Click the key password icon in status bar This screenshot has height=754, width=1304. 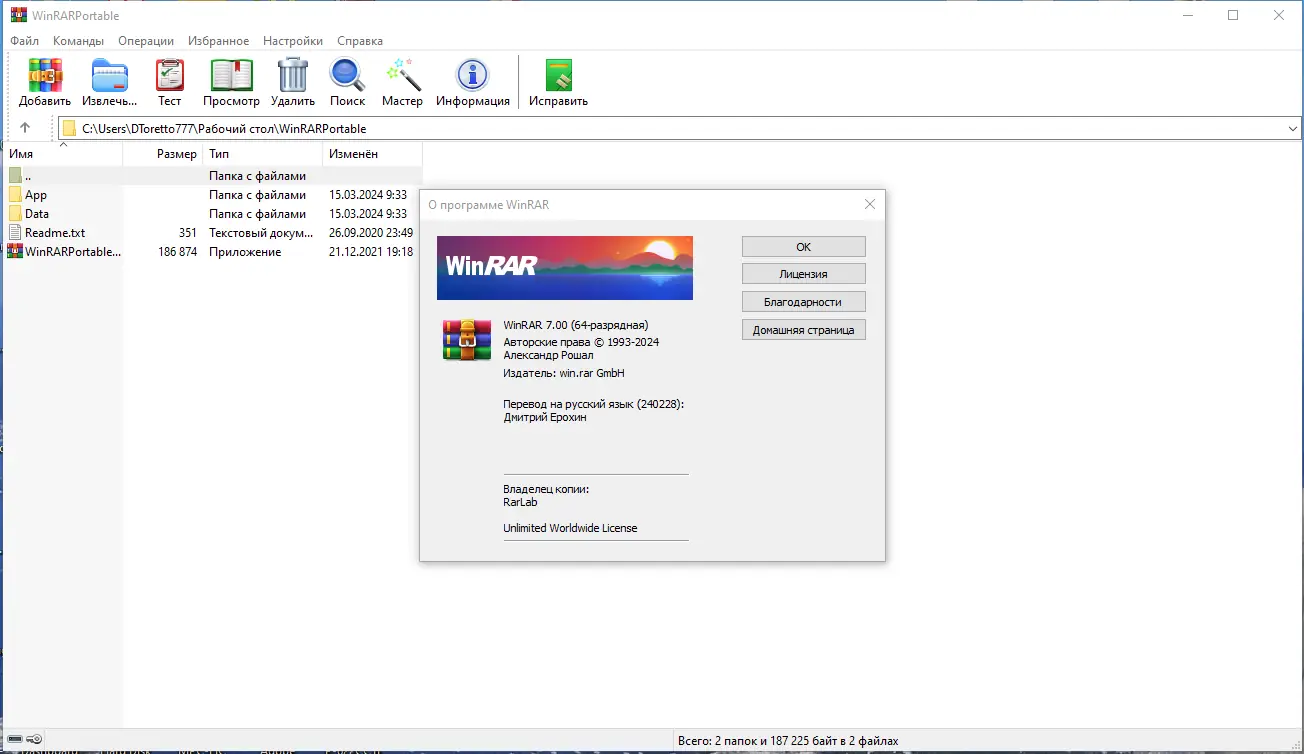34,740
